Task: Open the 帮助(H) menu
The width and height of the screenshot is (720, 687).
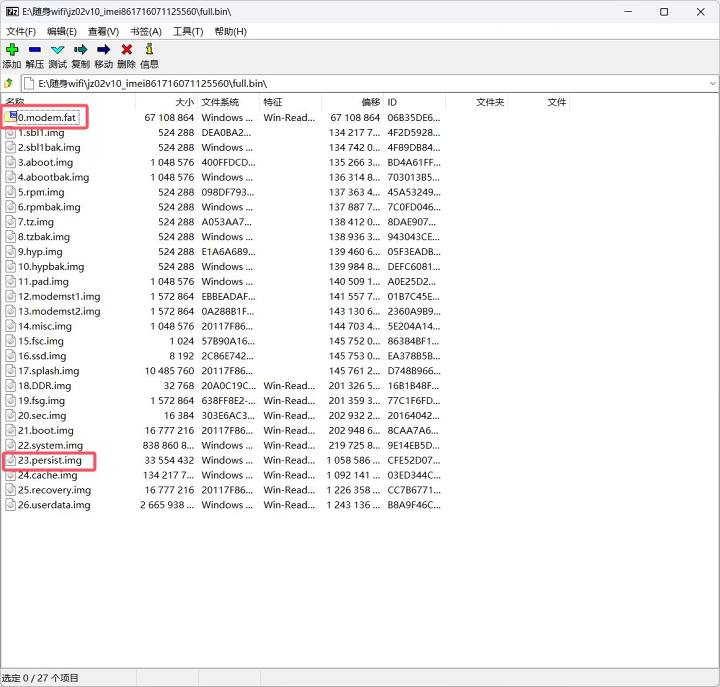Action: point(231,31)
